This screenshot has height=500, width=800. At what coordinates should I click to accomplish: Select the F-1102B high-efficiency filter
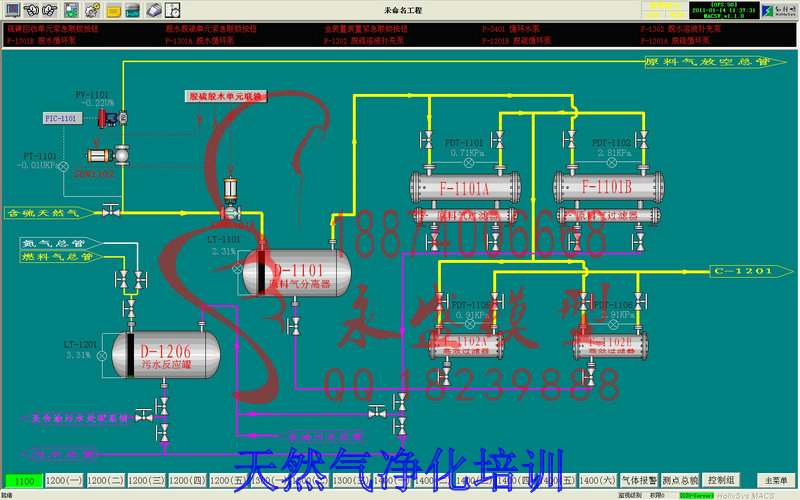[610, 345]
